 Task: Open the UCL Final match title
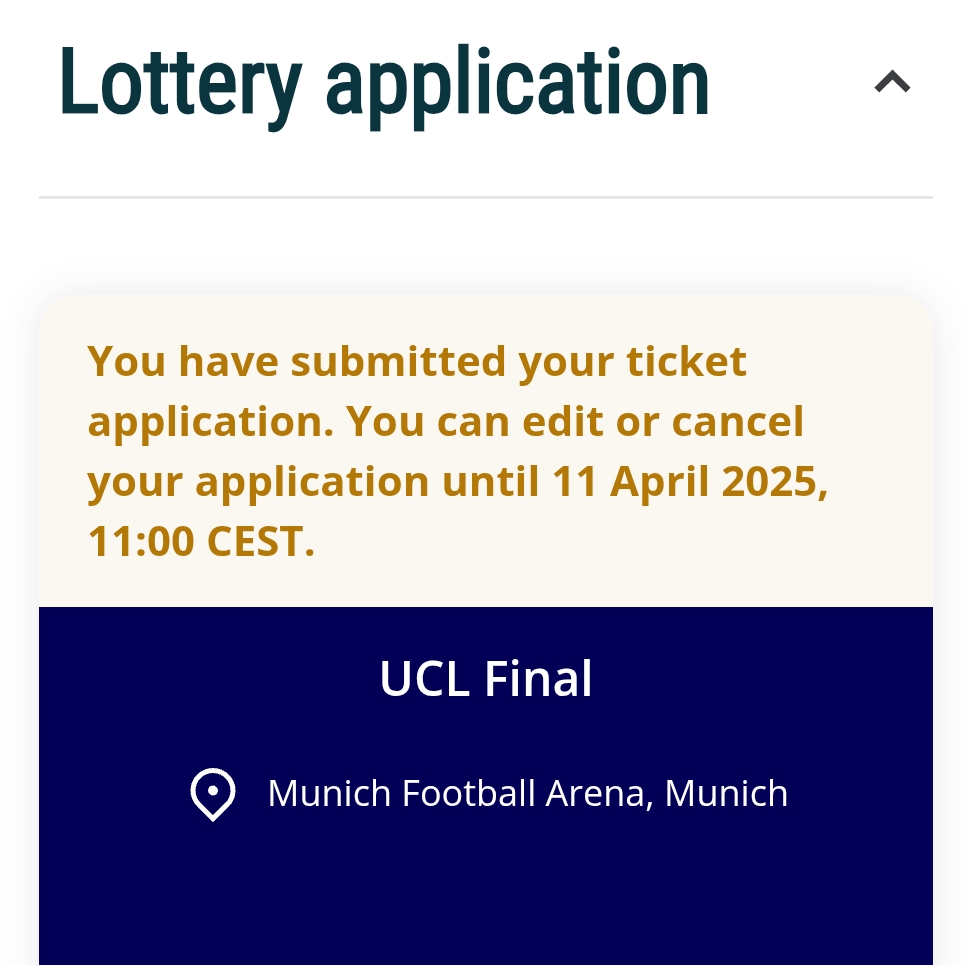pyautogui.click(x=486, y=679)
